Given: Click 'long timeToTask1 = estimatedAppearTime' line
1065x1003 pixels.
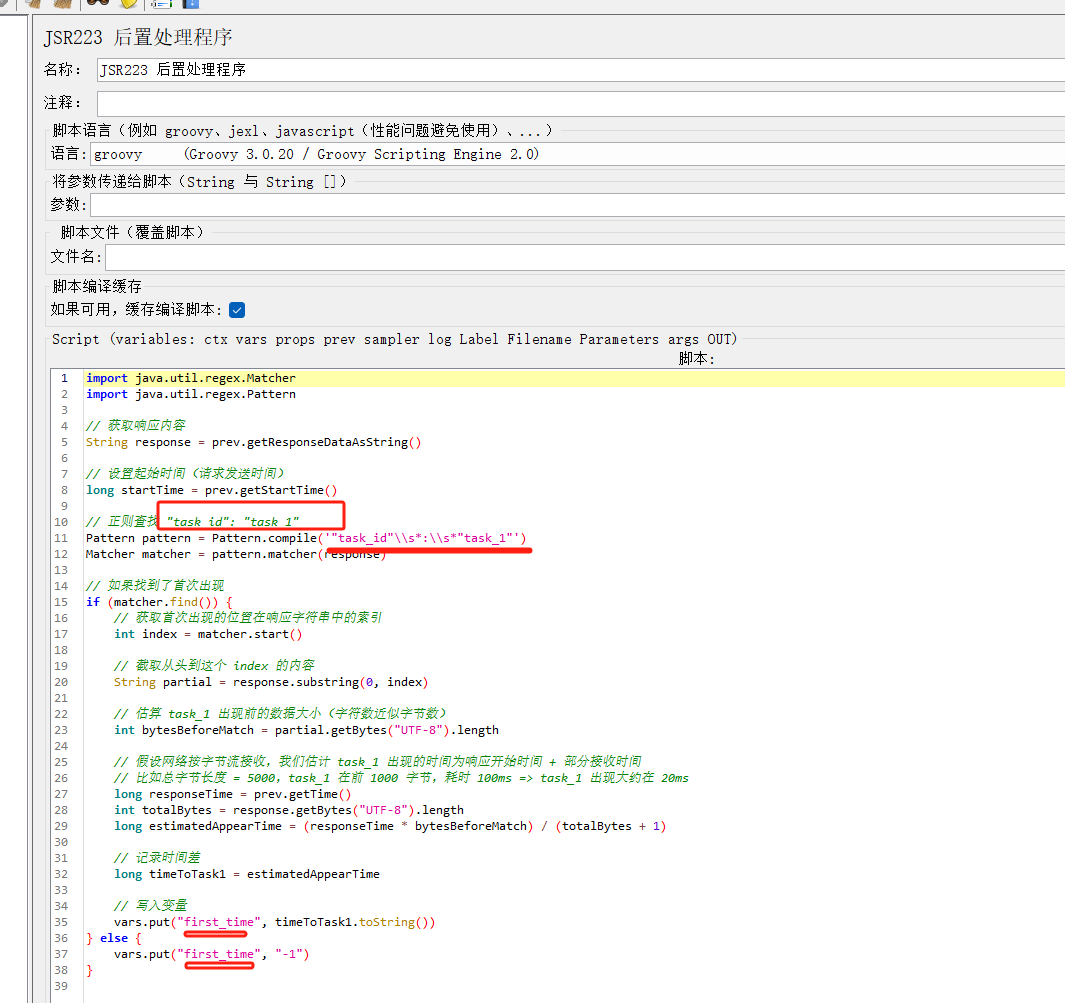Looking at the screenshot, I should [x=247, y=875].
